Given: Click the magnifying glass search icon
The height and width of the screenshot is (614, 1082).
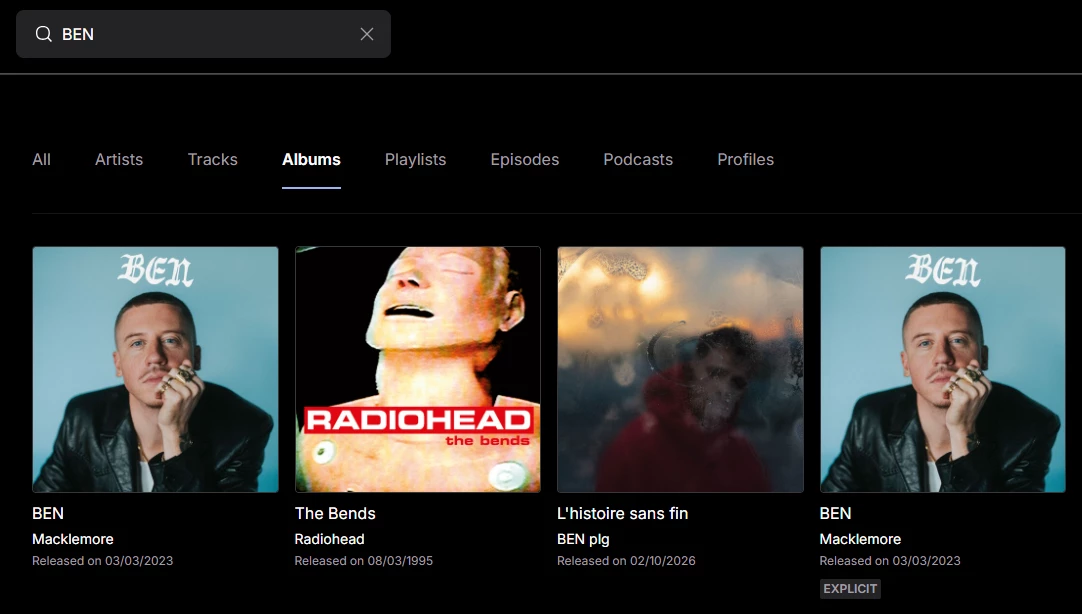Looking at the screenshot, I should pos(43,34).
